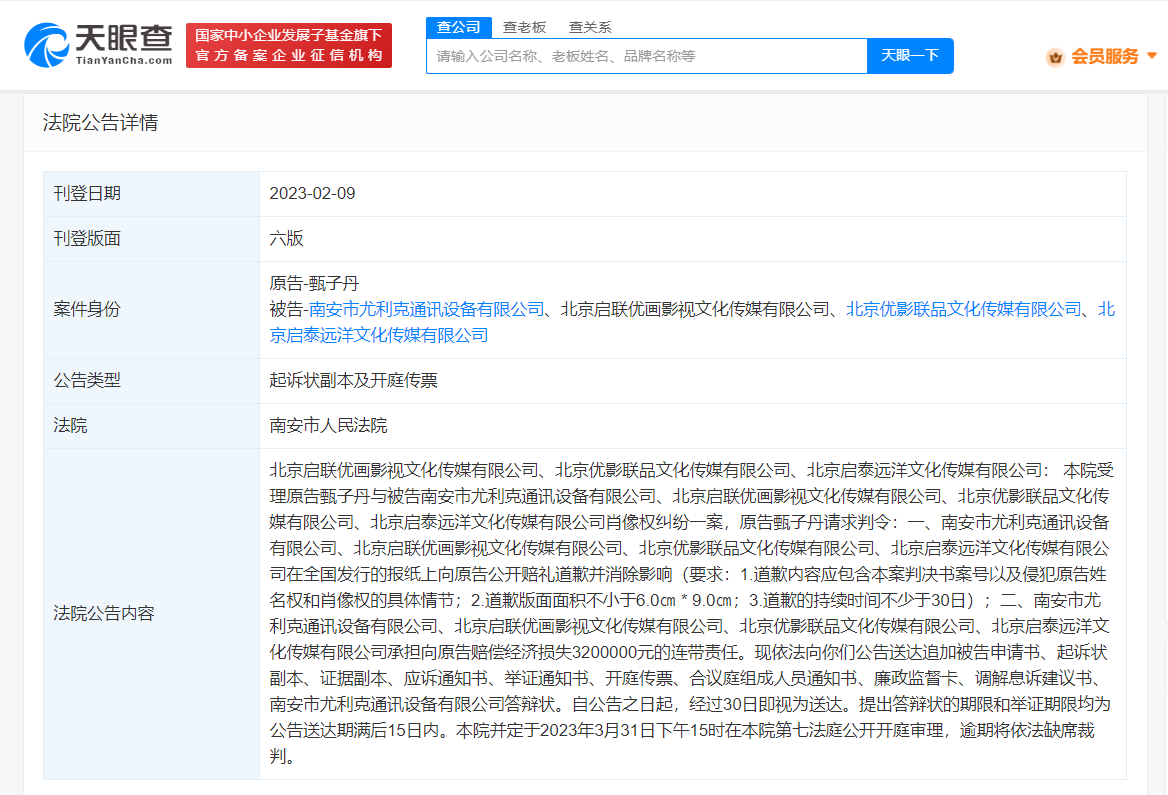Open the 查关系 tab
Image resolution: width=1168 pixels, height=795 pixels.
pos(590,27)
